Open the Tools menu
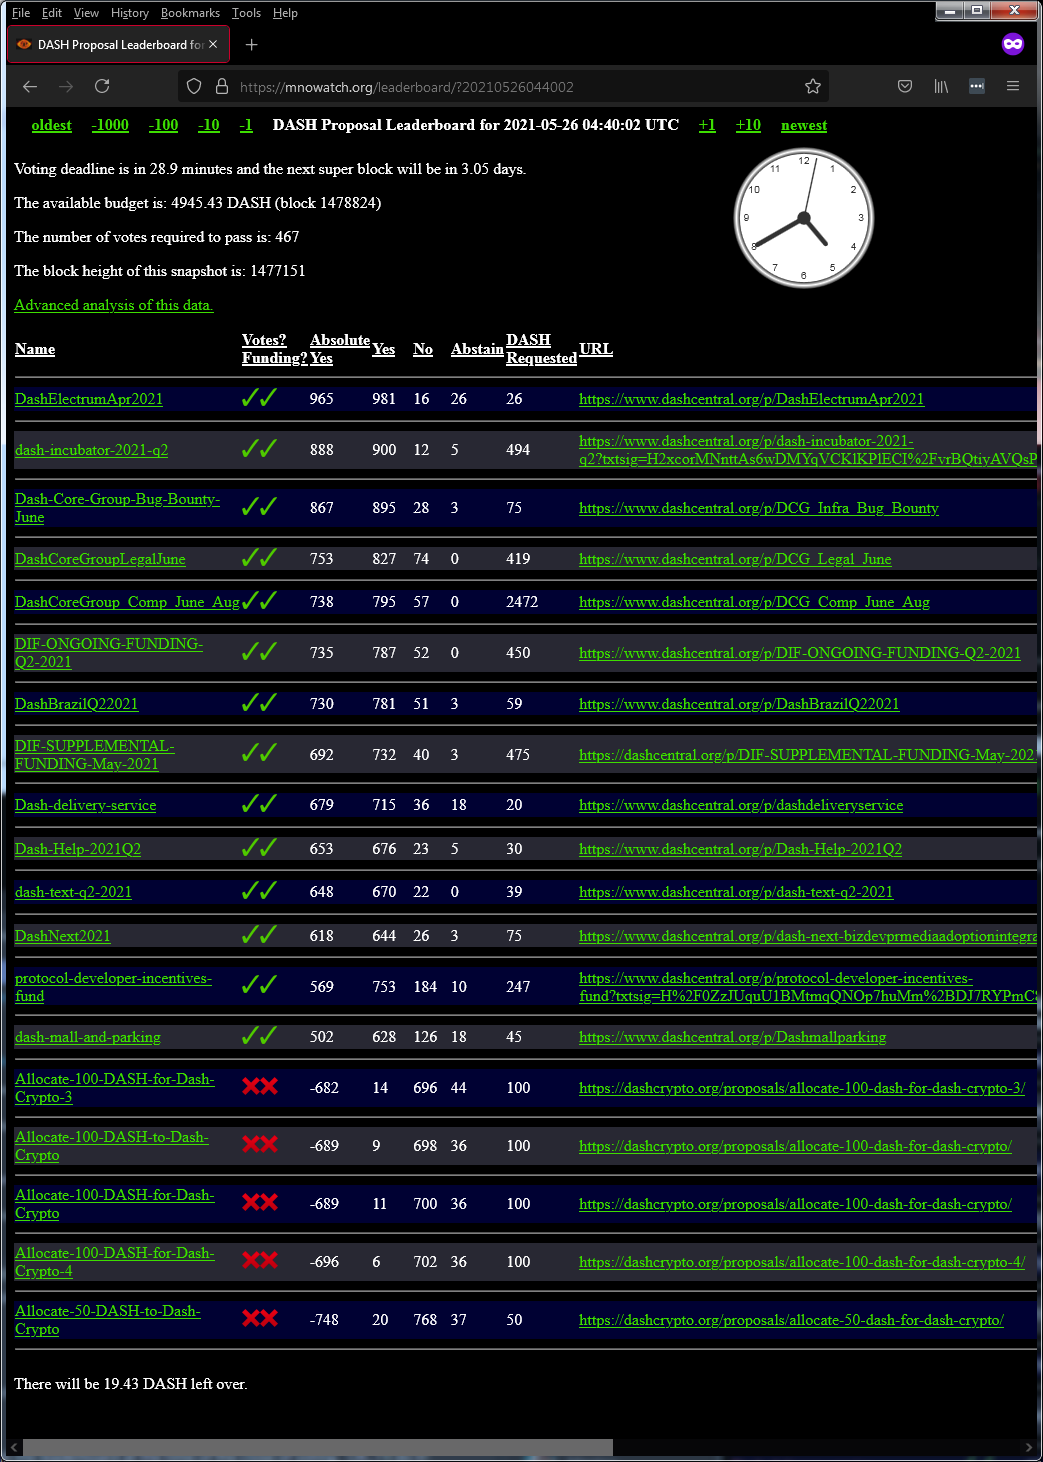The width and height of the screenshot is (1043, 1462). [x=246, y=13]
